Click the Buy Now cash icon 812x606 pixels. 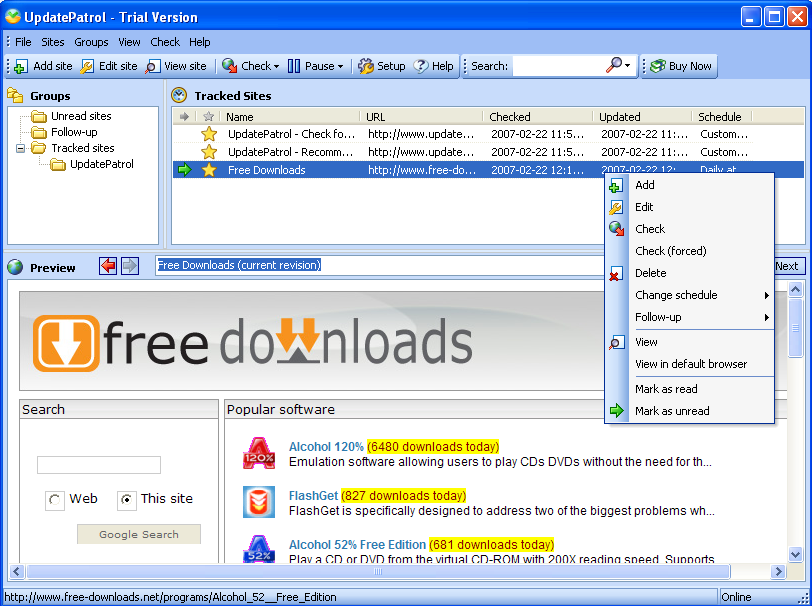(658, 66)
